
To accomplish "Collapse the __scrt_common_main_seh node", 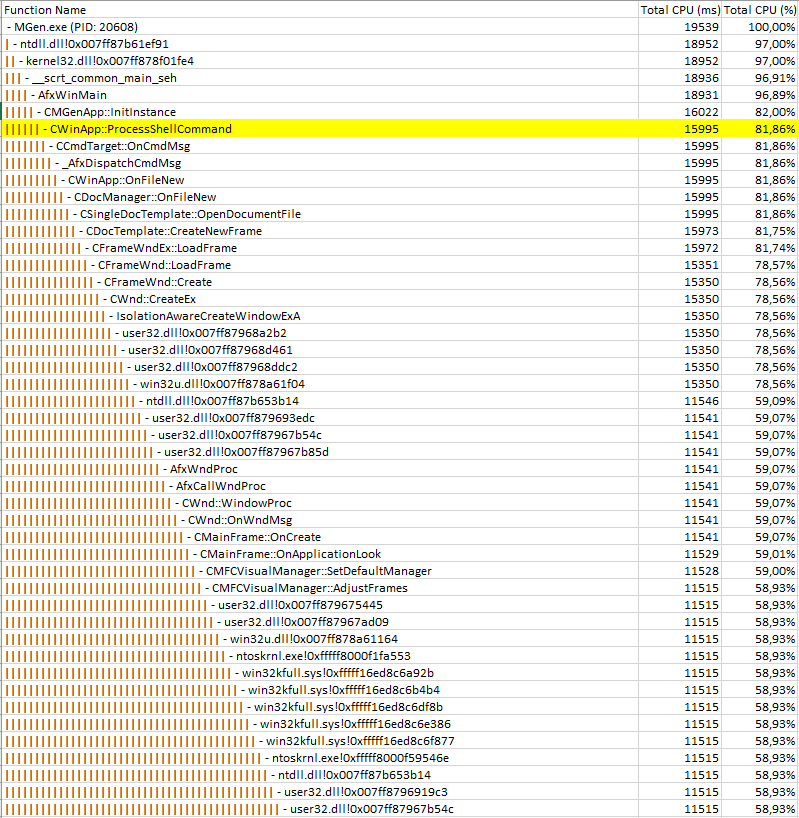I will point(27,78).
